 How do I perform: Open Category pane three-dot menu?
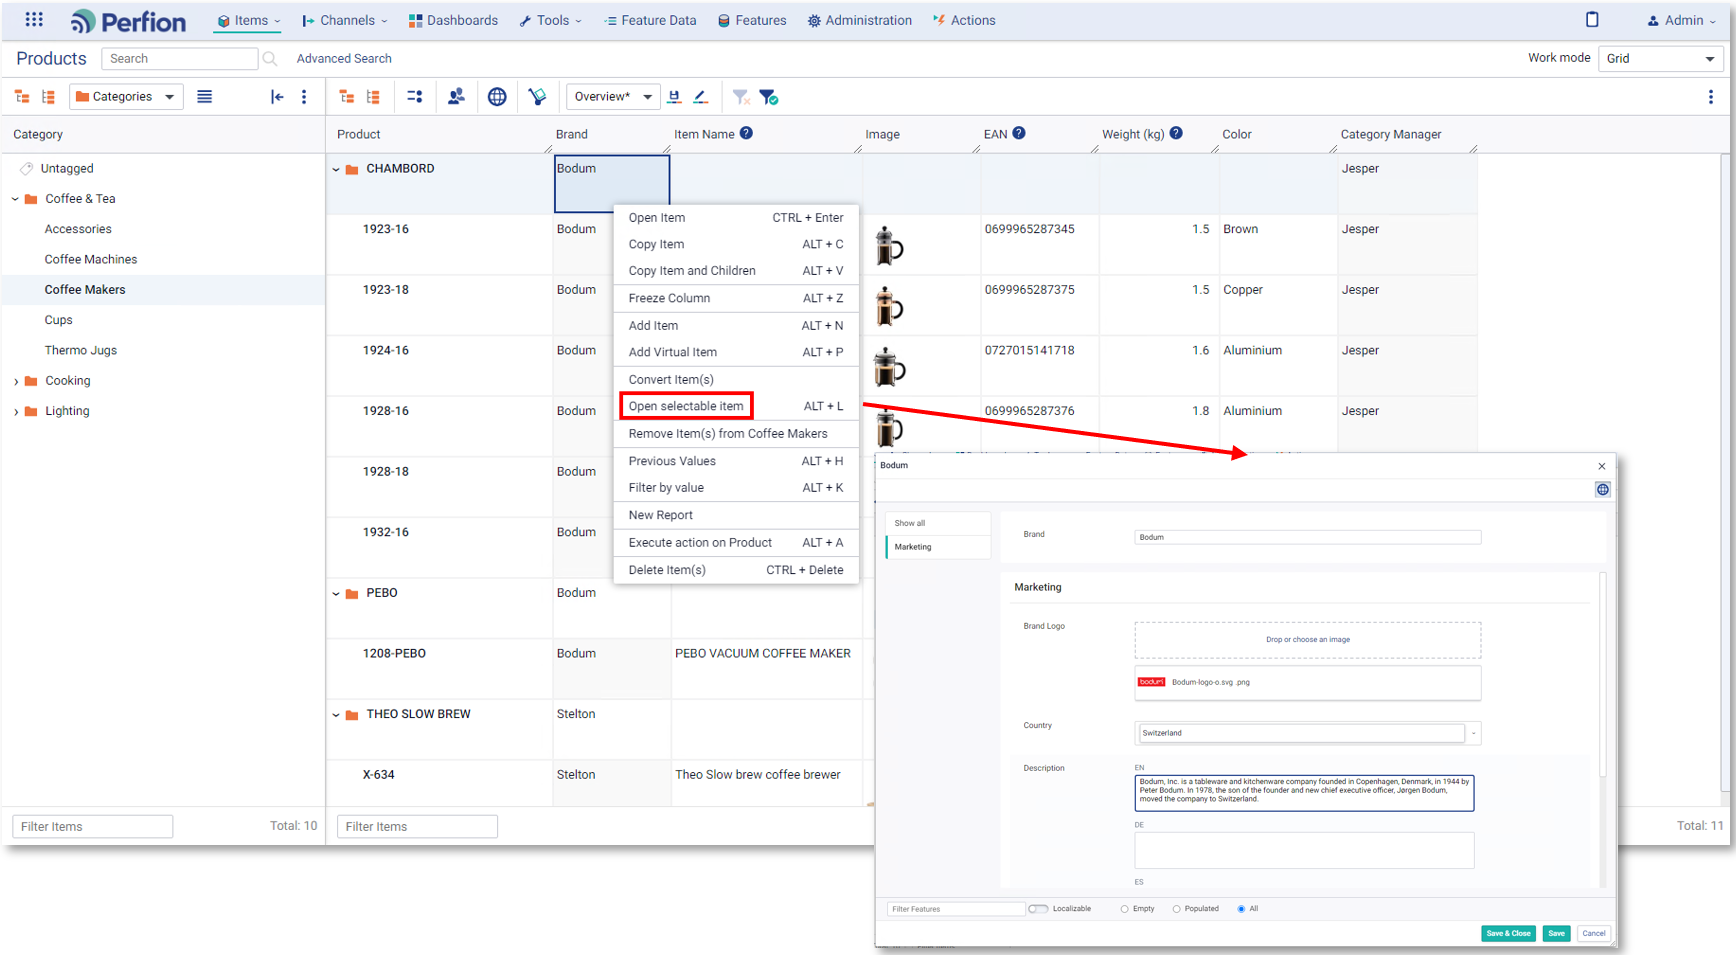pyautogui.click(x=304, y=97)
